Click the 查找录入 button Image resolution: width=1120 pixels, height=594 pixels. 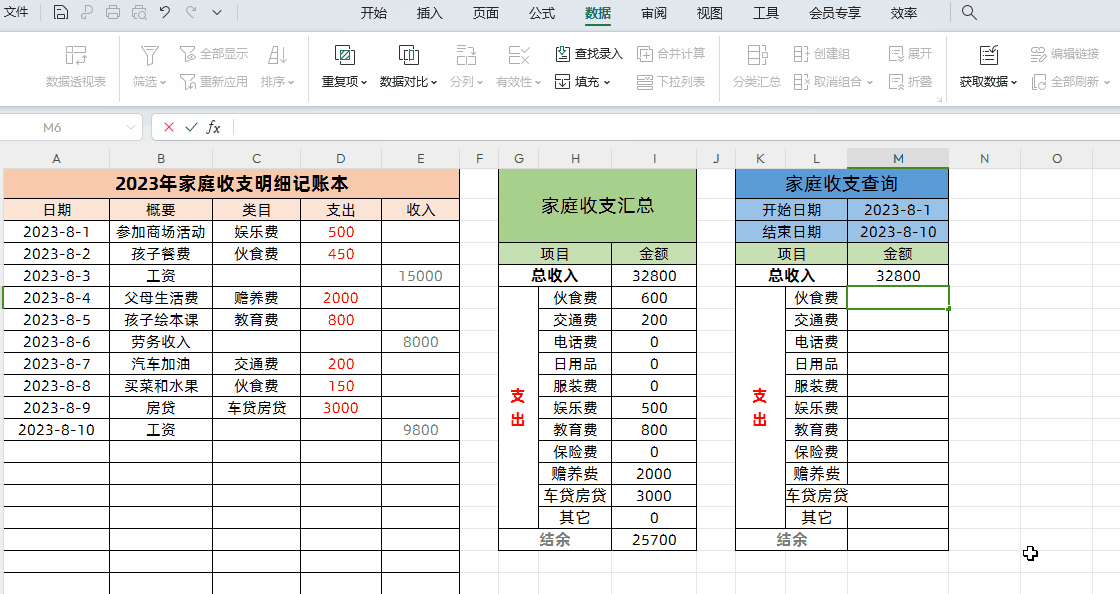click(x=589, y=54)
